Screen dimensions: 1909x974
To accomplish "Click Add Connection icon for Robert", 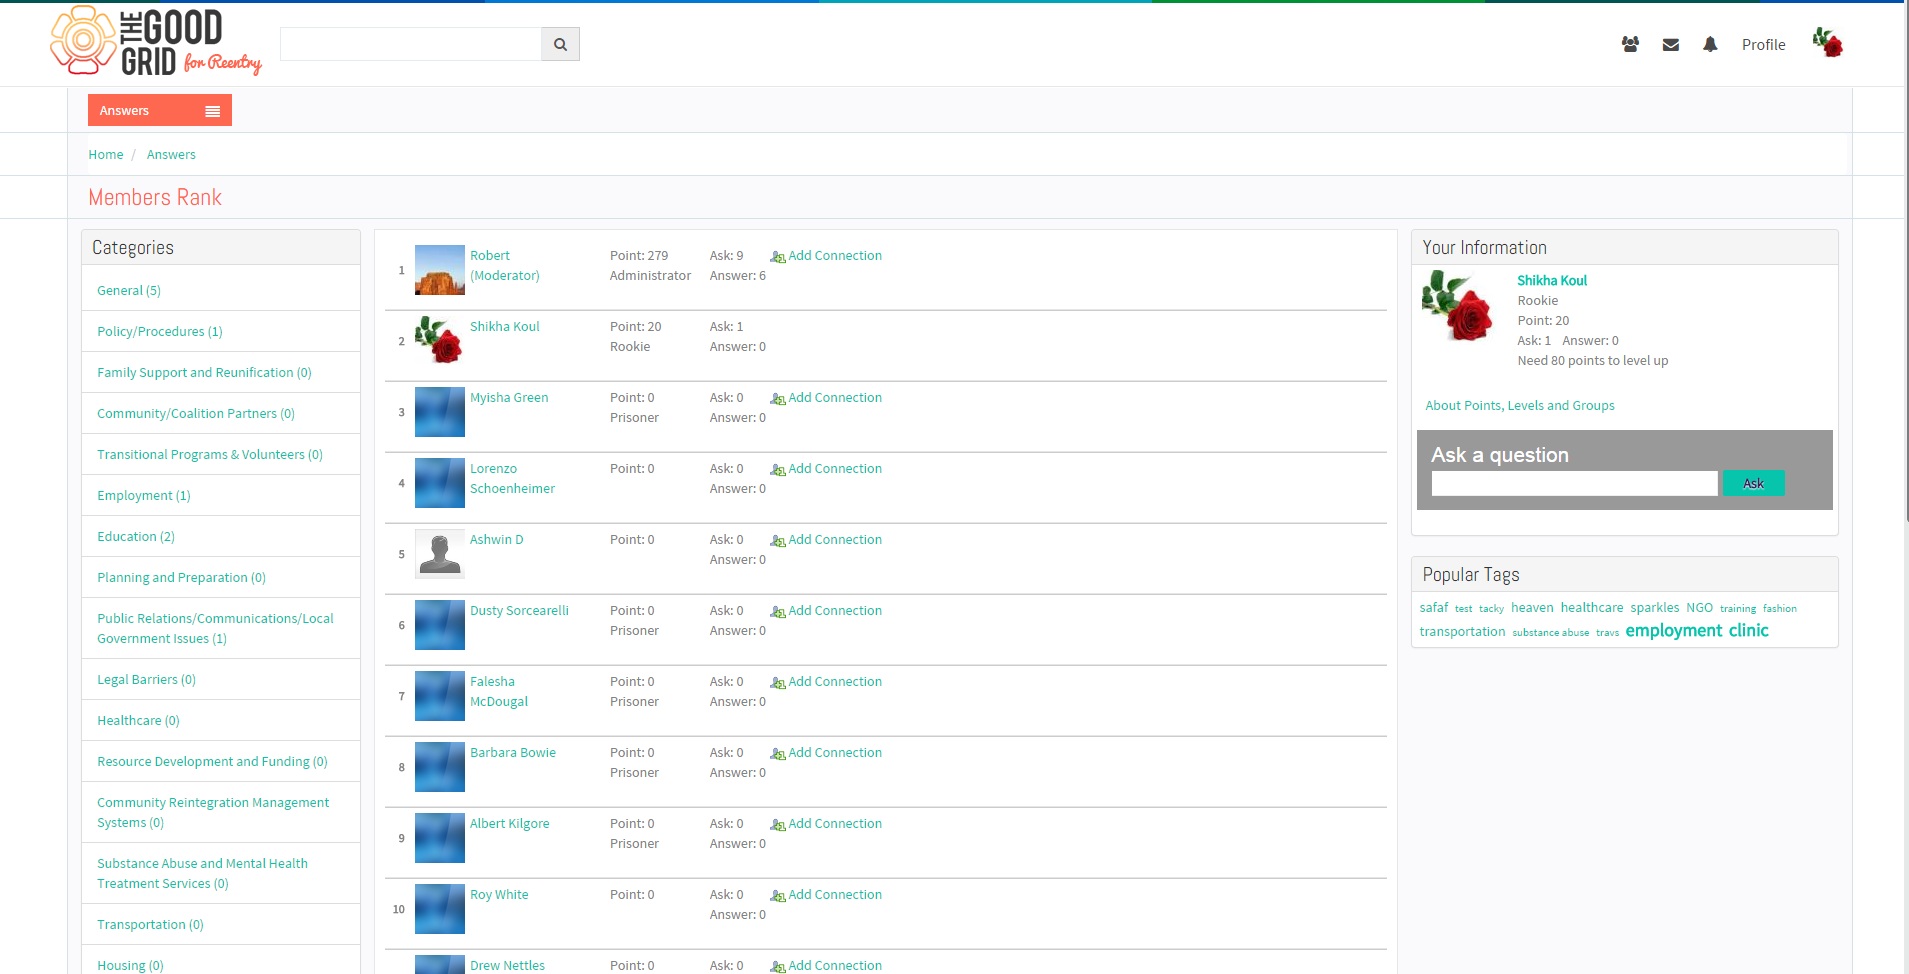I will click(x=777, y=257).
